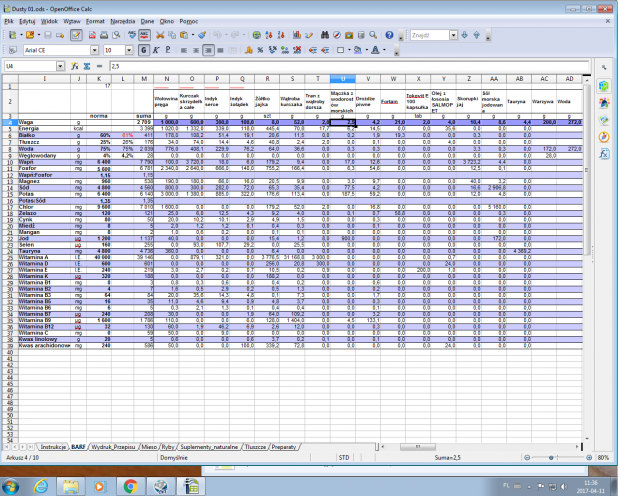Screen dimensions: 620x496
Task: Open Help question mark icon
Action: (389, 35)
